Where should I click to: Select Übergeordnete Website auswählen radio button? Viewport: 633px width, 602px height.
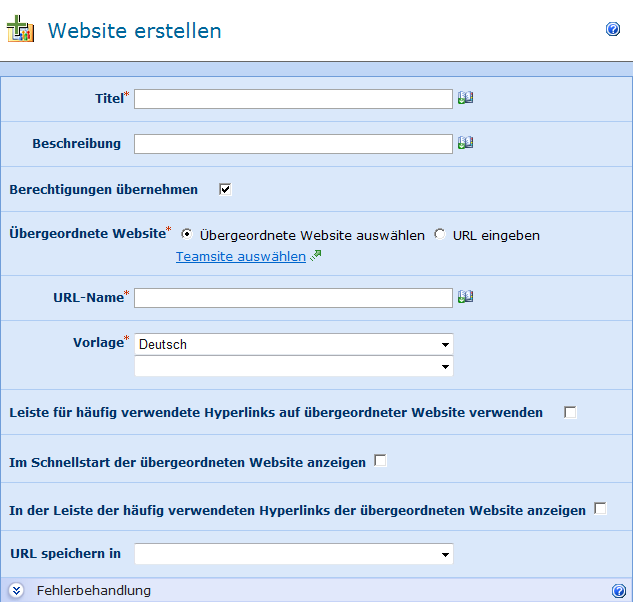pos(187,234)
